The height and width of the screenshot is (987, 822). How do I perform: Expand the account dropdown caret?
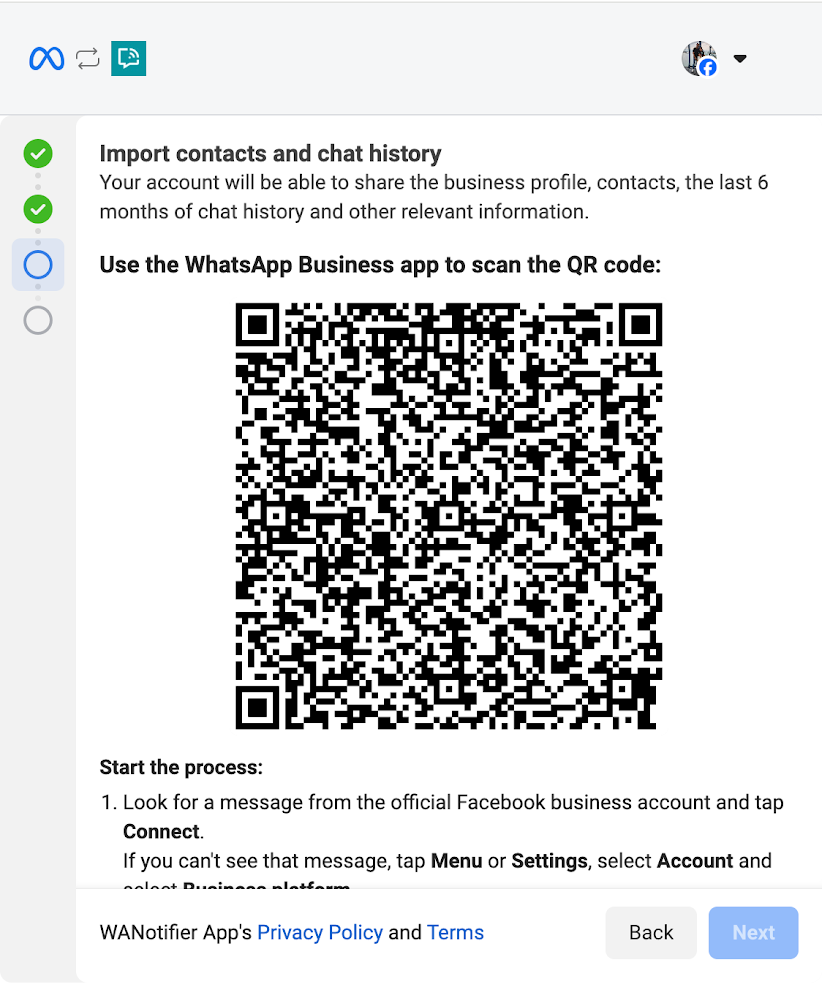(x=740, y=59)
